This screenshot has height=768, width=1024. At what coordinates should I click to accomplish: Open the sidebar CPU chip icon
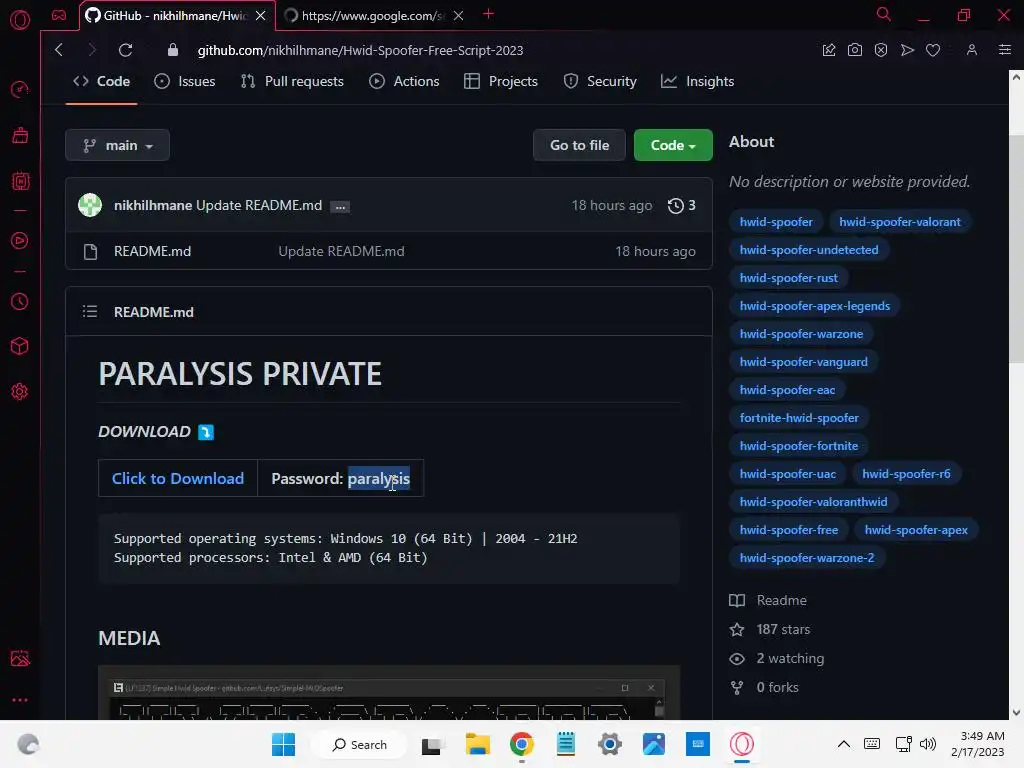(x=20, y=181)
